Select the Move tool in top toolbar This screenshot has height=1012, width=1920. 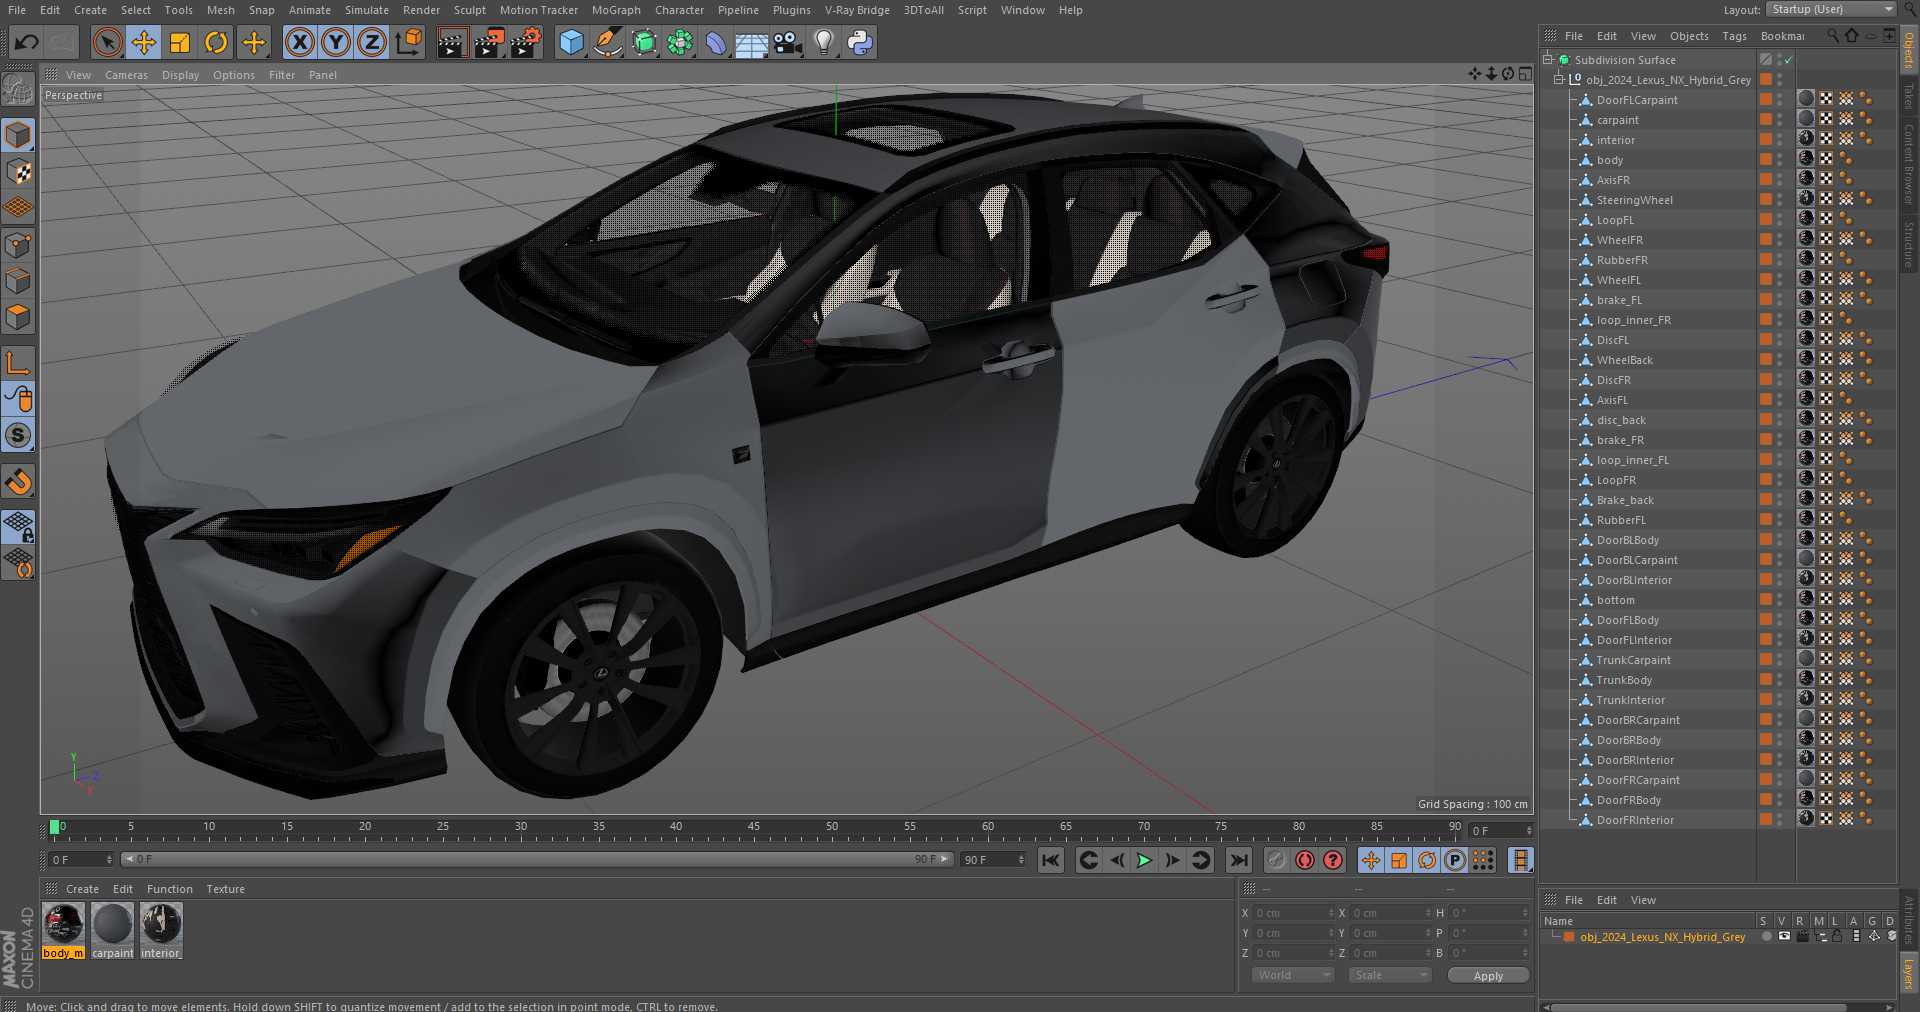pos(144,42)
